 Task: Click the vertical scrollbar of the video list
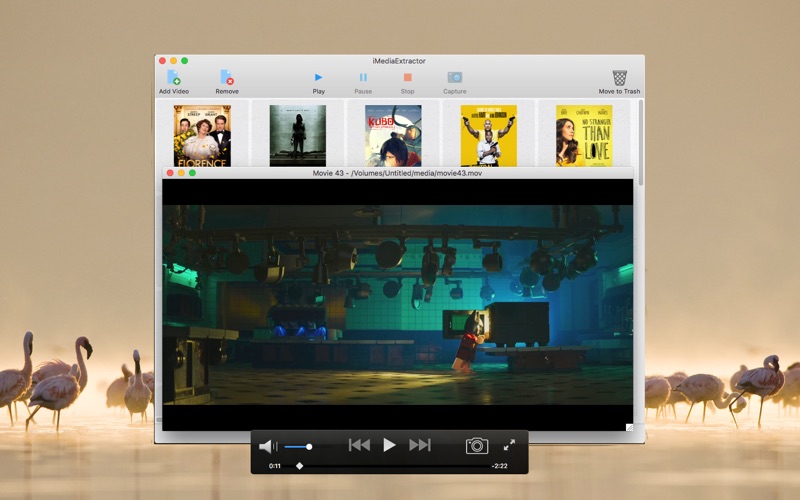pyautogui.click(x=640, y=143)
